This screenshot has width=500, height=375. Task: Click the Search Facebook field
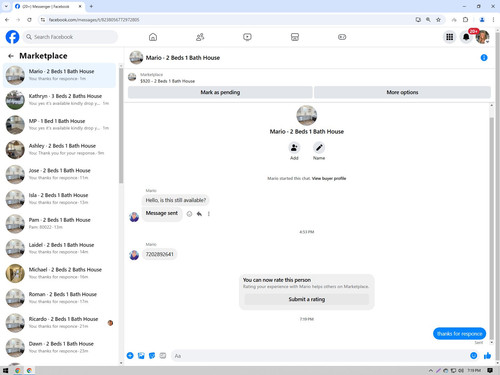click(70, 37)
